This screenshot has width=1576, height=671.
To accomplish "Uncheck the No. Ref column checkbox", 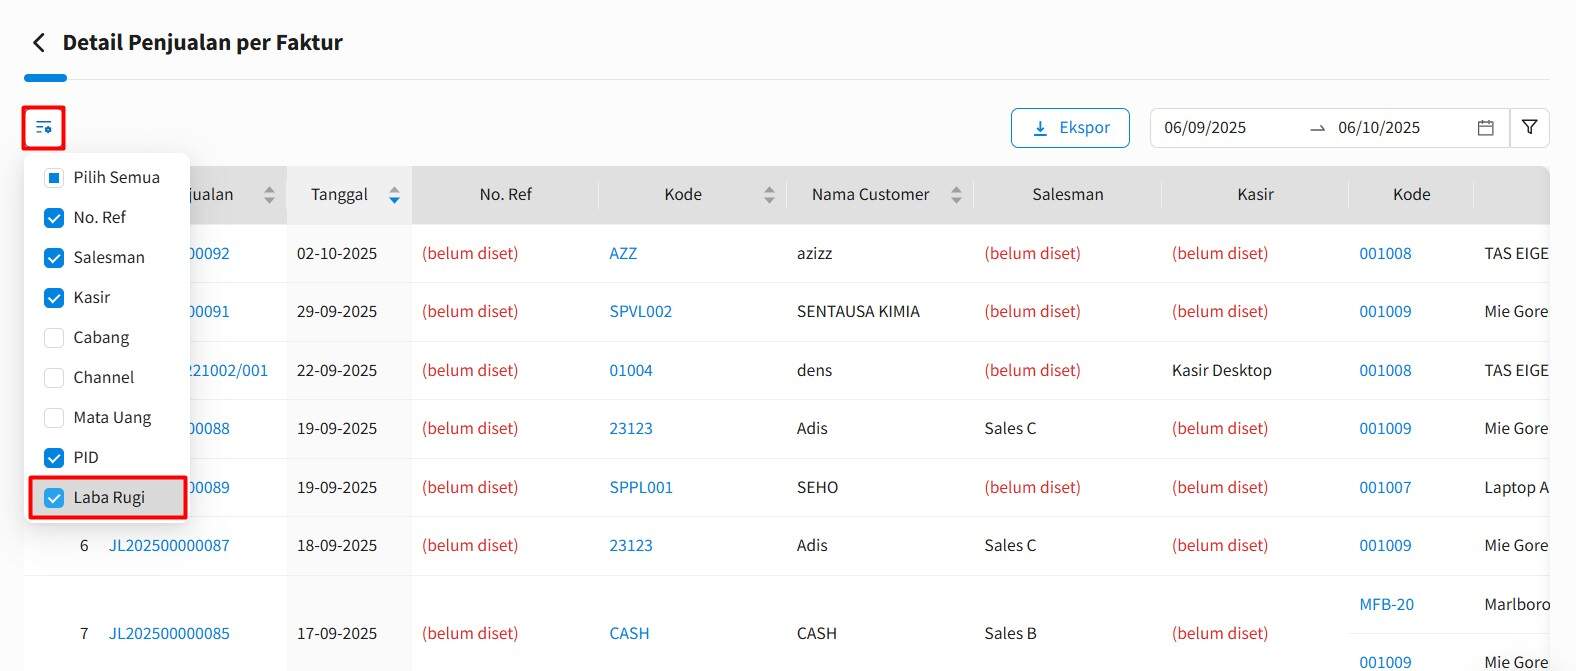I will tap(54, 218).
